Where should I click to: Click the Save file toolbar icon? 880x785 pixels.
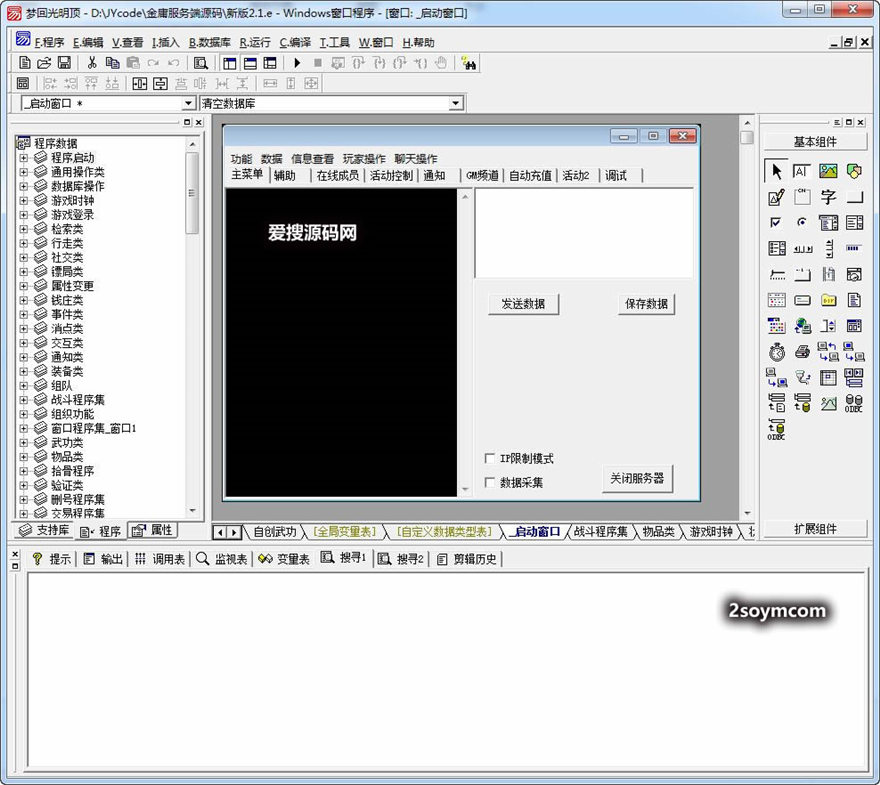pos(64,62)
